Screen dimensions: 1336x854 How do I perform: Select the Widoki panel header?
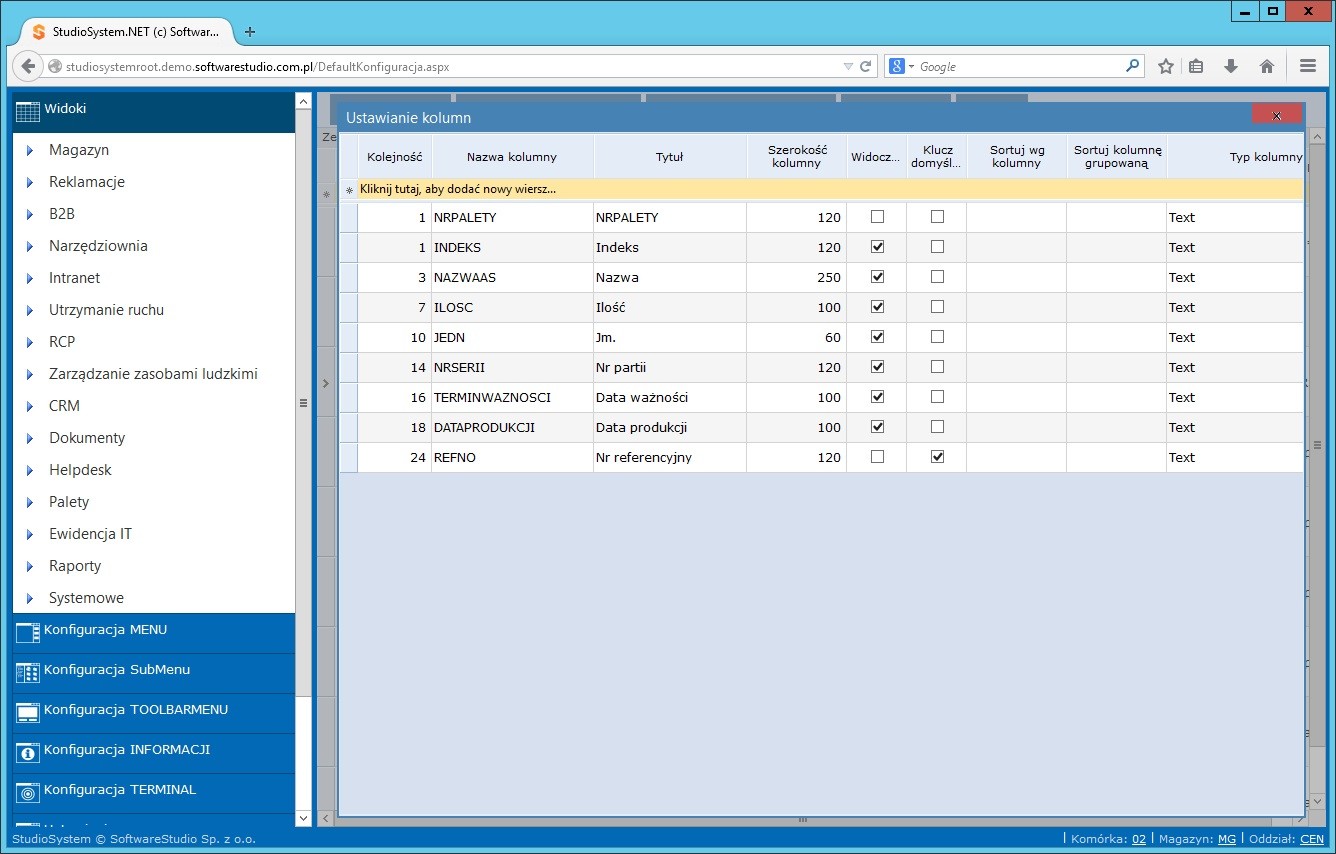[154, 112]
